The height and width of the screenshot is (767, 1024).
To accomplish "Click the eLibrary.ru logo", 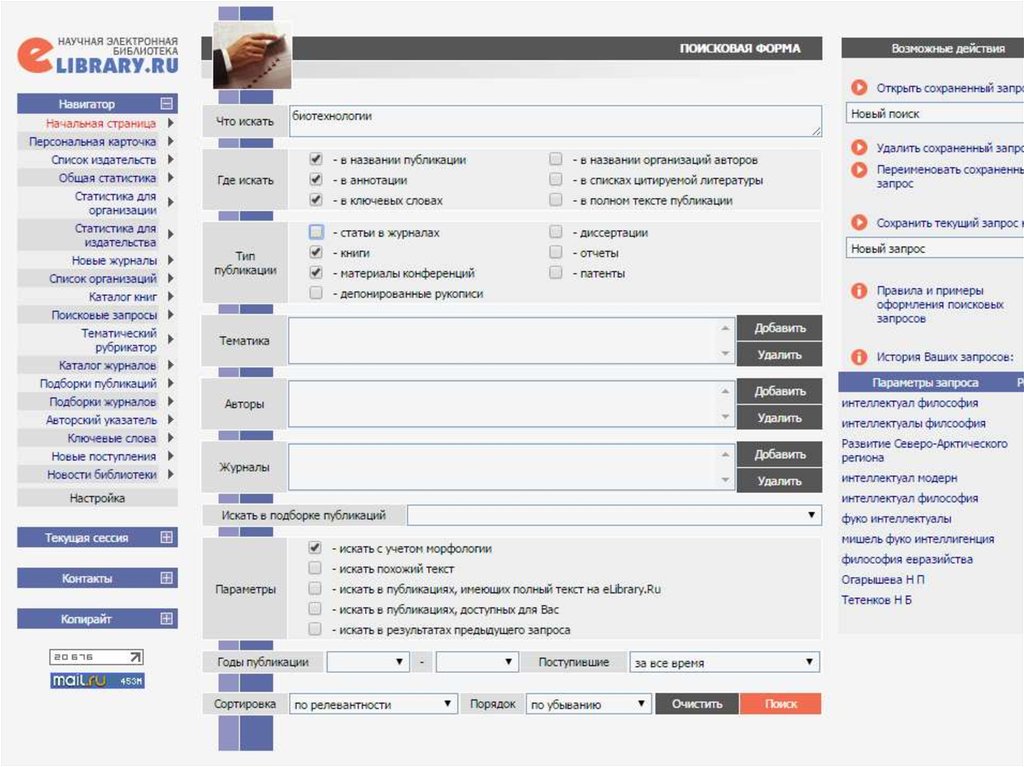I will coord(98,56).
